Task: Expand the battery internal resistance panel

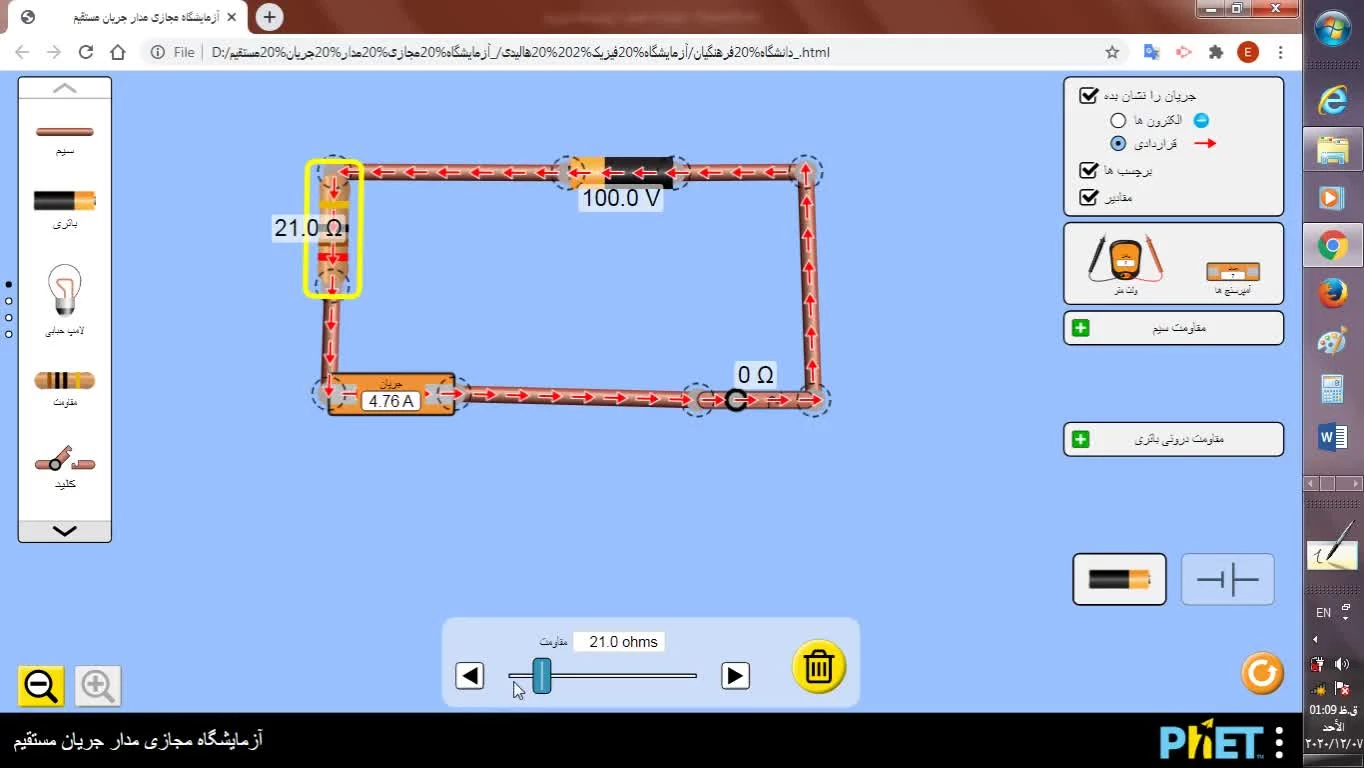Action: click(1081, 439)
